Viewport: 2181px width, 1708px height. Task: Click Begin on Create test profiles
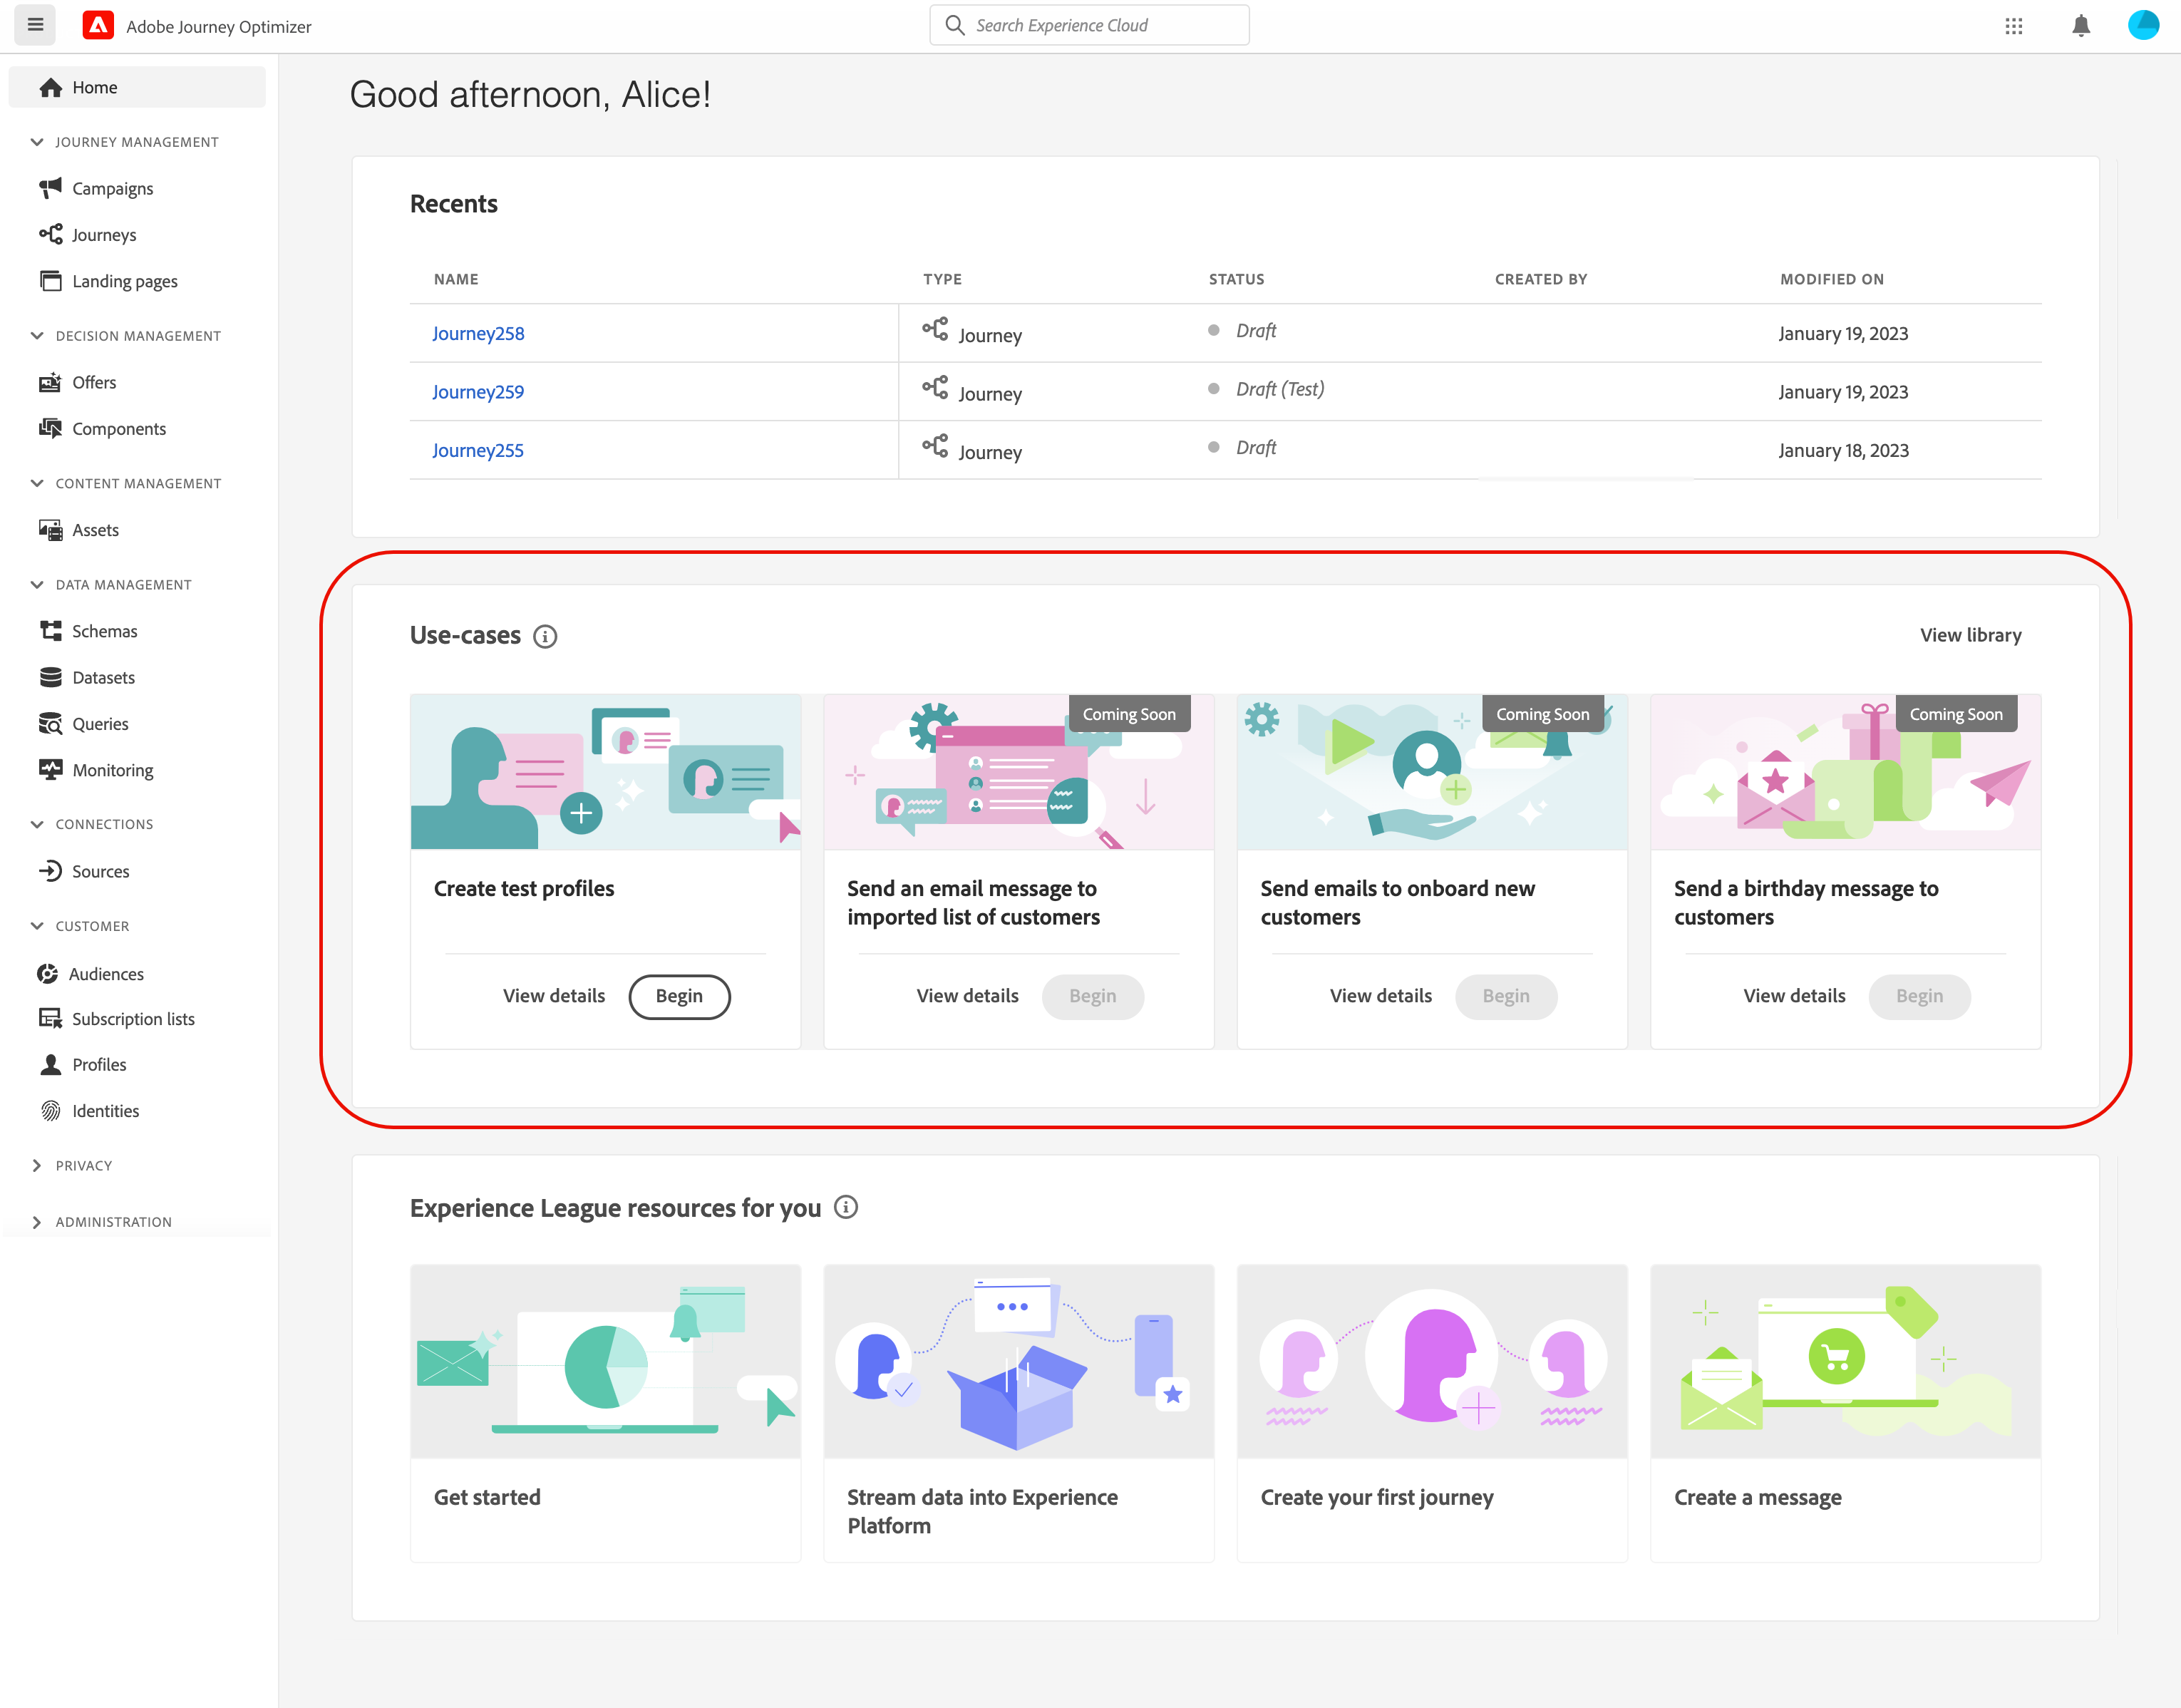(679, 996)
